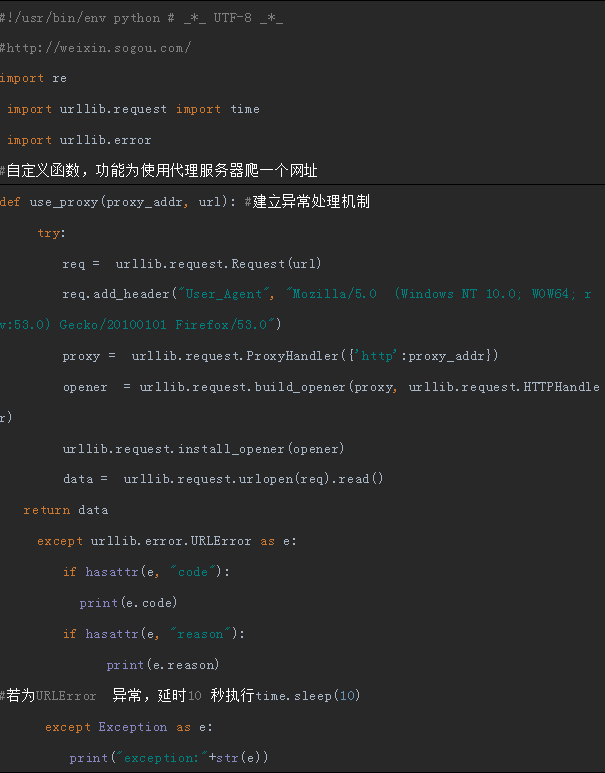Click the line 'import re'
The height and width of the screenshot is (773, 605).
coord(34,78)
